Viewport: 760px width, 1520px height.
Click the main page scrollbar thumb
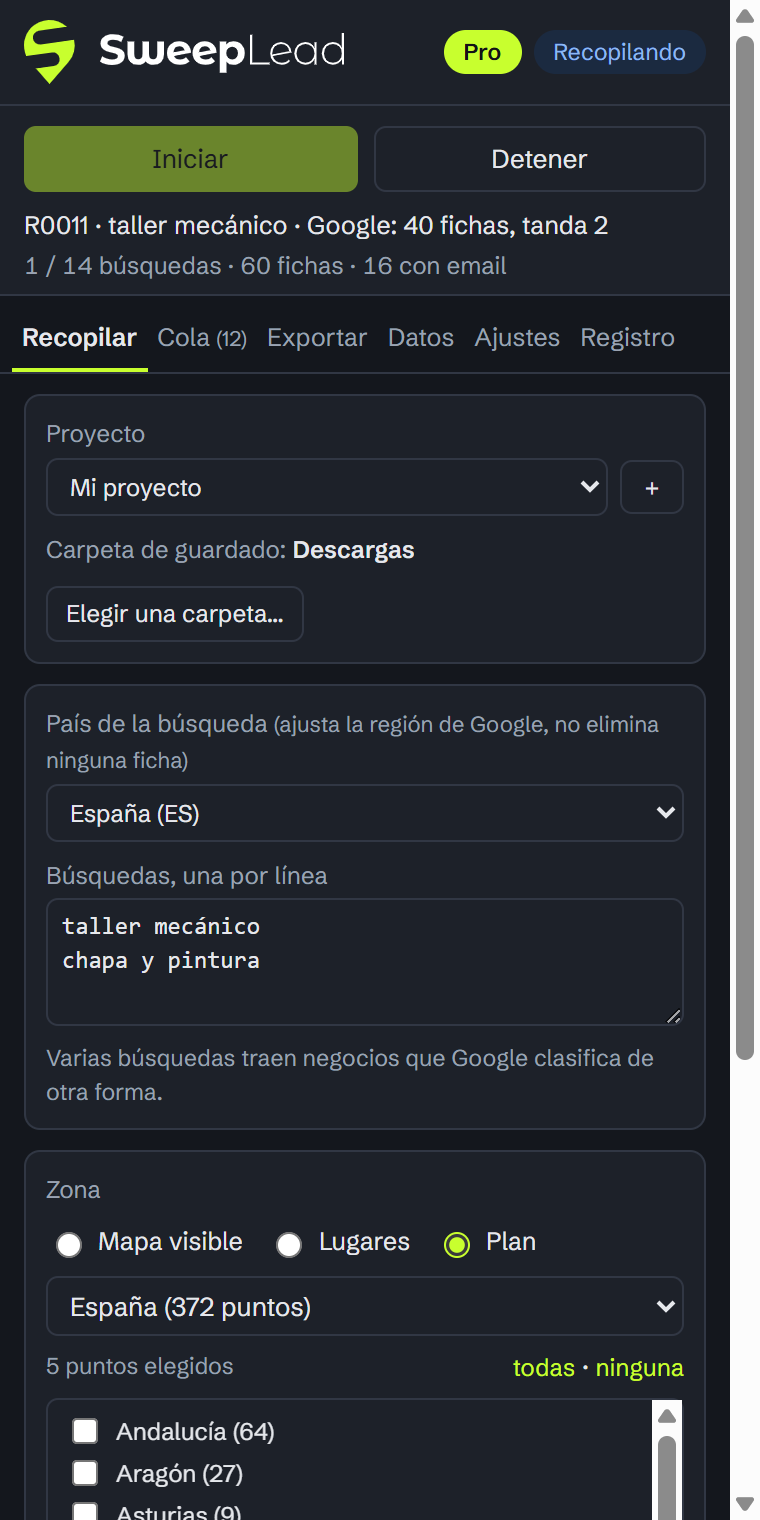click(745, 548)
